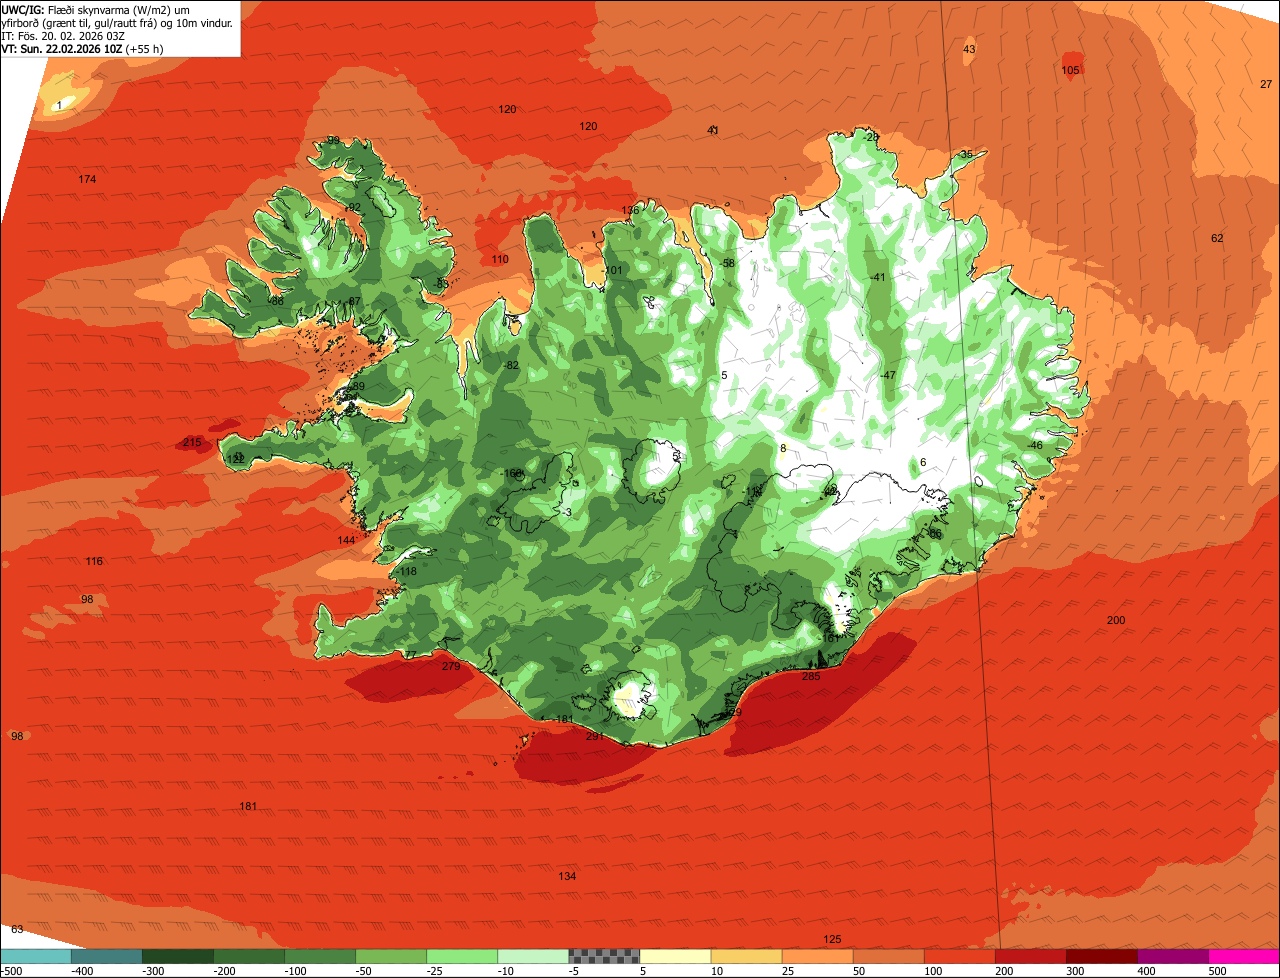Click the map value '8' in central Iceland
Viewport: 1280px width, 978px height.
783,448
